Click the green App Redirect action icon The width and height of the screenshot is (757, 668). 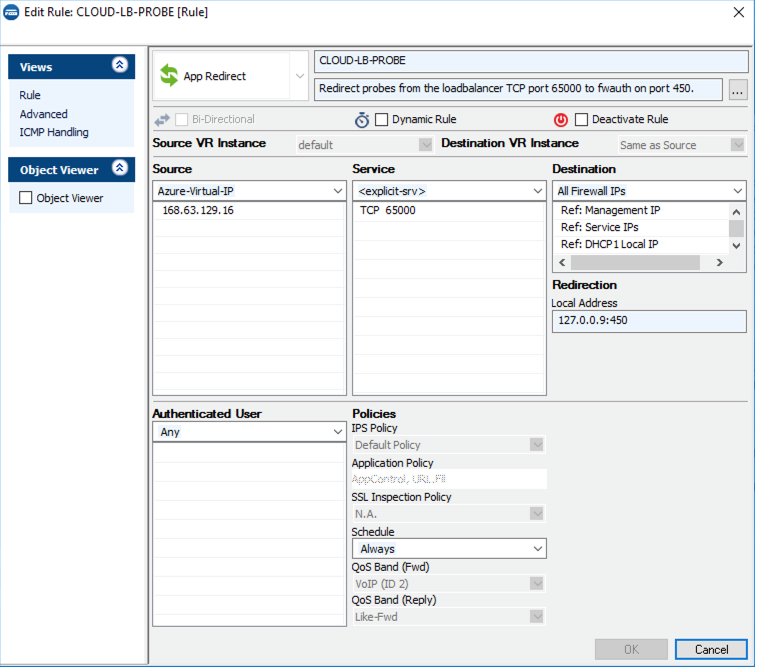[x=169, y=75]
